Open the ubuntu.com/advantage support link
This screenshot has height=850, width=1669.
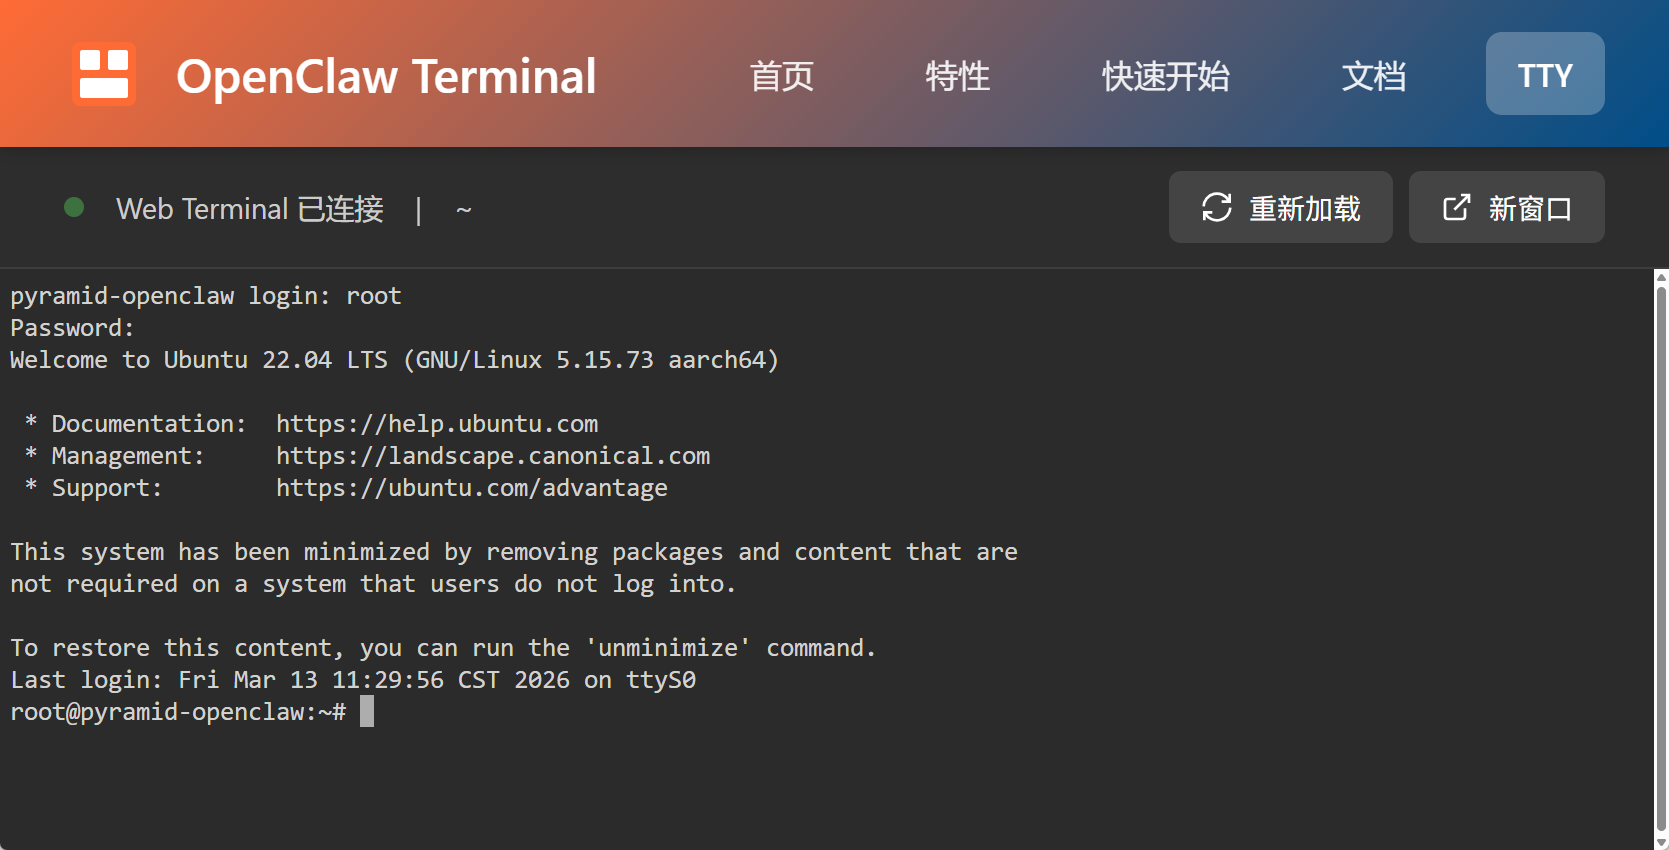472,488
